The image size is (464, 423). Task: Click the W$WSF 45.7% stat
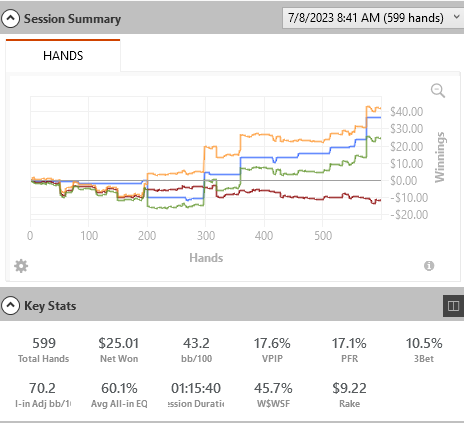tap(273, 395)
